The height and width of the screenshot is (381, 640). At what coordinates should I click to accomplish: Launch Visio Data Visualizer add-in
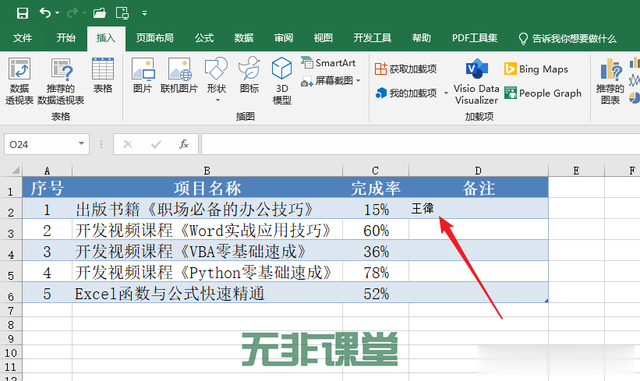click(476, 82)
